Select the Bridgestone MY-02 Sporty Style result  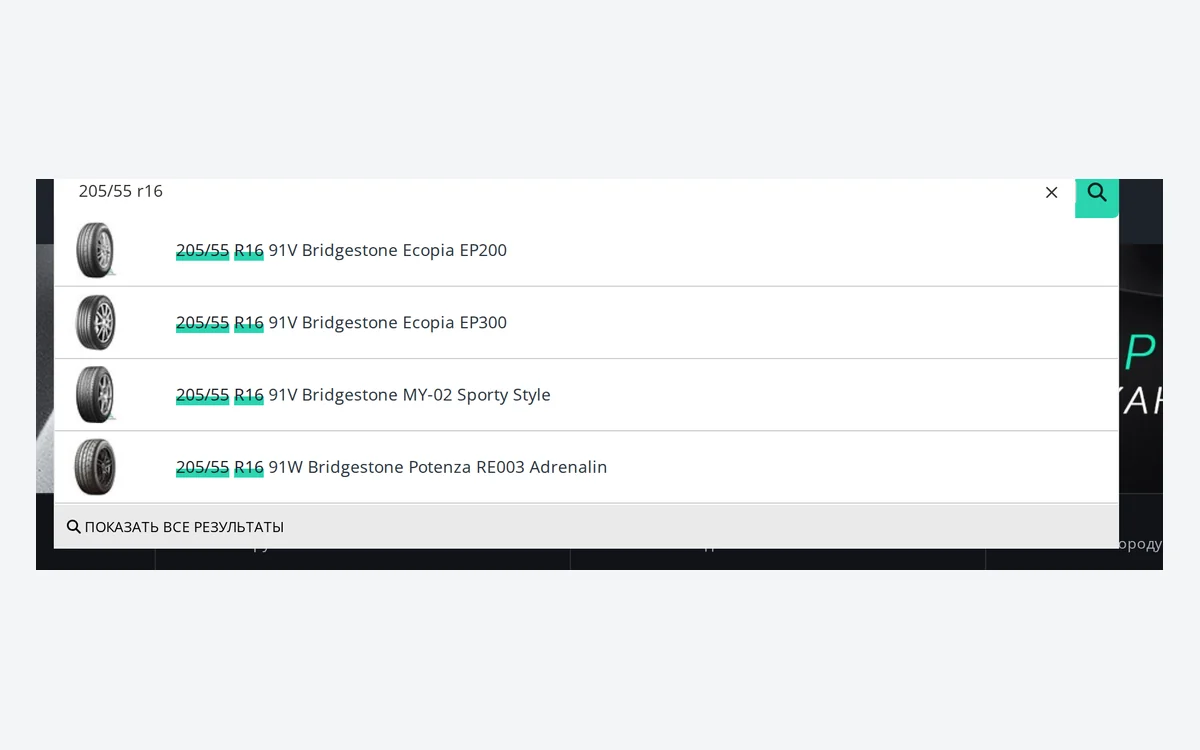point(586,395)
